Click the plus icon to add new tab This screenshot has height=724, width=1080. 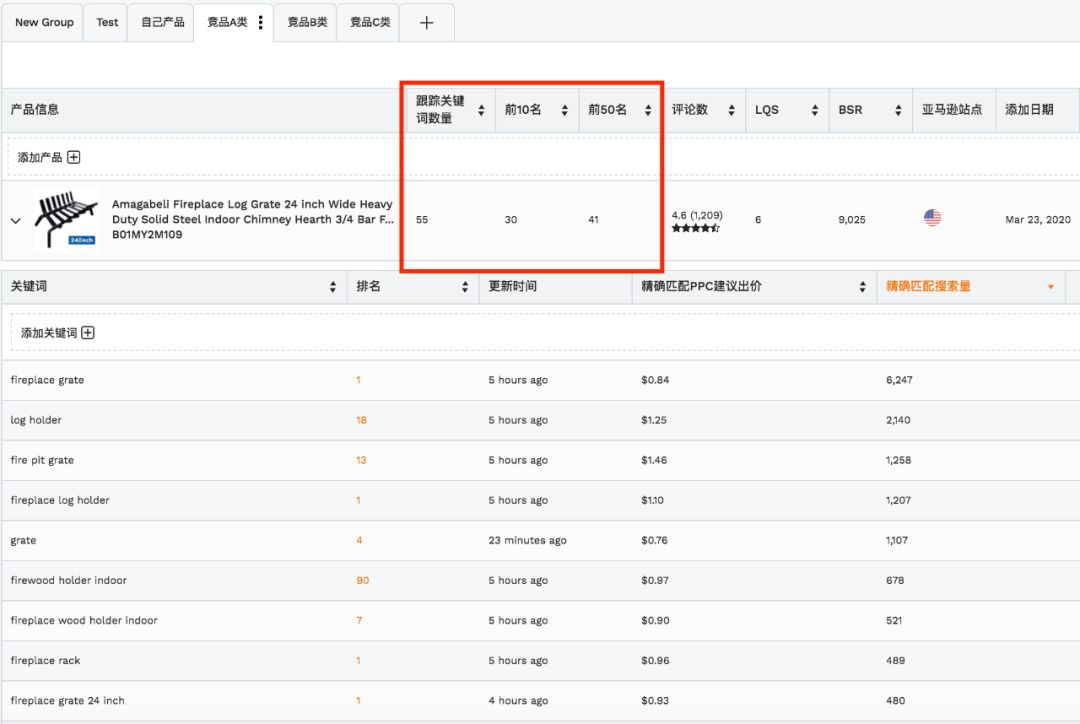[426, 23]
